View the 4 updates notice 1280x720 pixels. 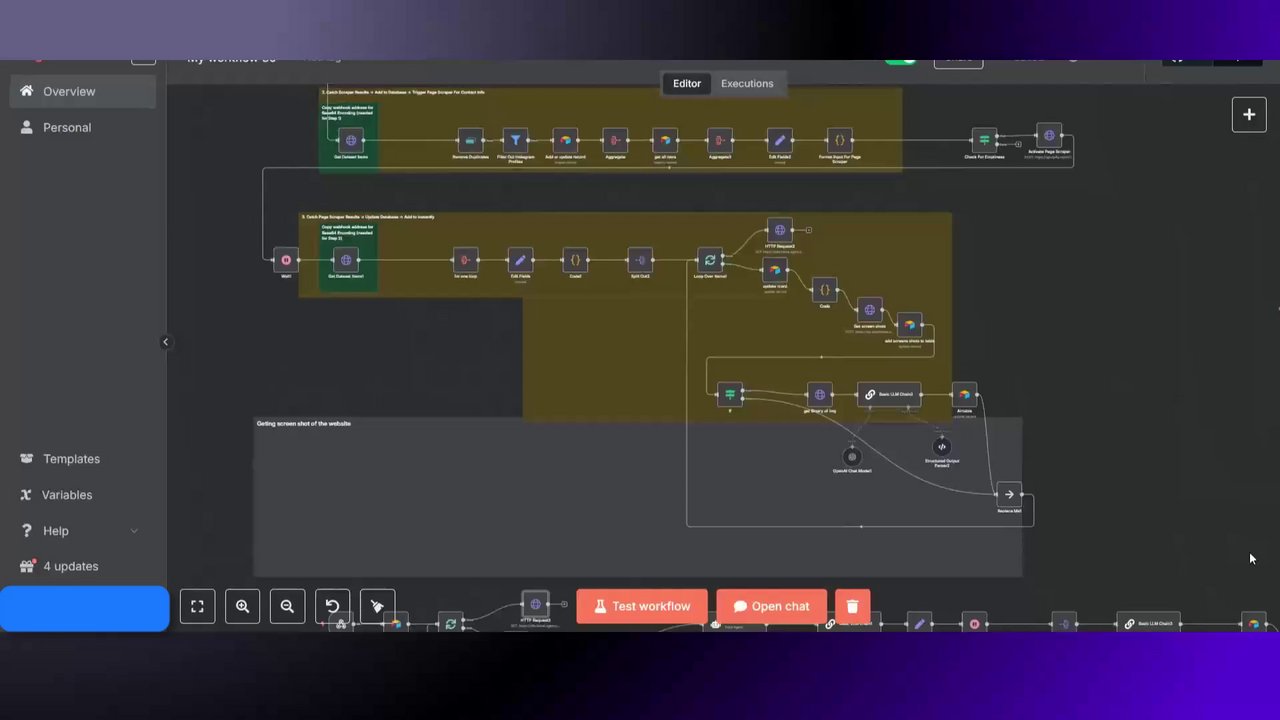pos(83,566)
